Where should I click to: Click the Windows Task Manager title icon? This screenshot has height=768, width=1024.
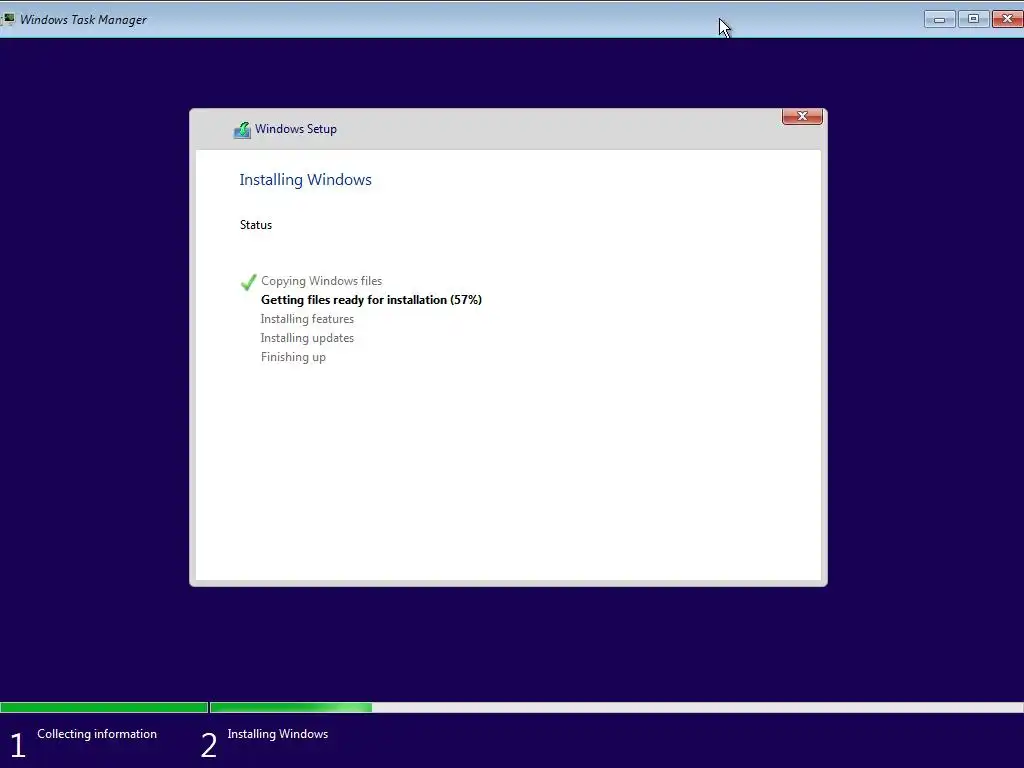pyautogui.click(x=8, y=20)
